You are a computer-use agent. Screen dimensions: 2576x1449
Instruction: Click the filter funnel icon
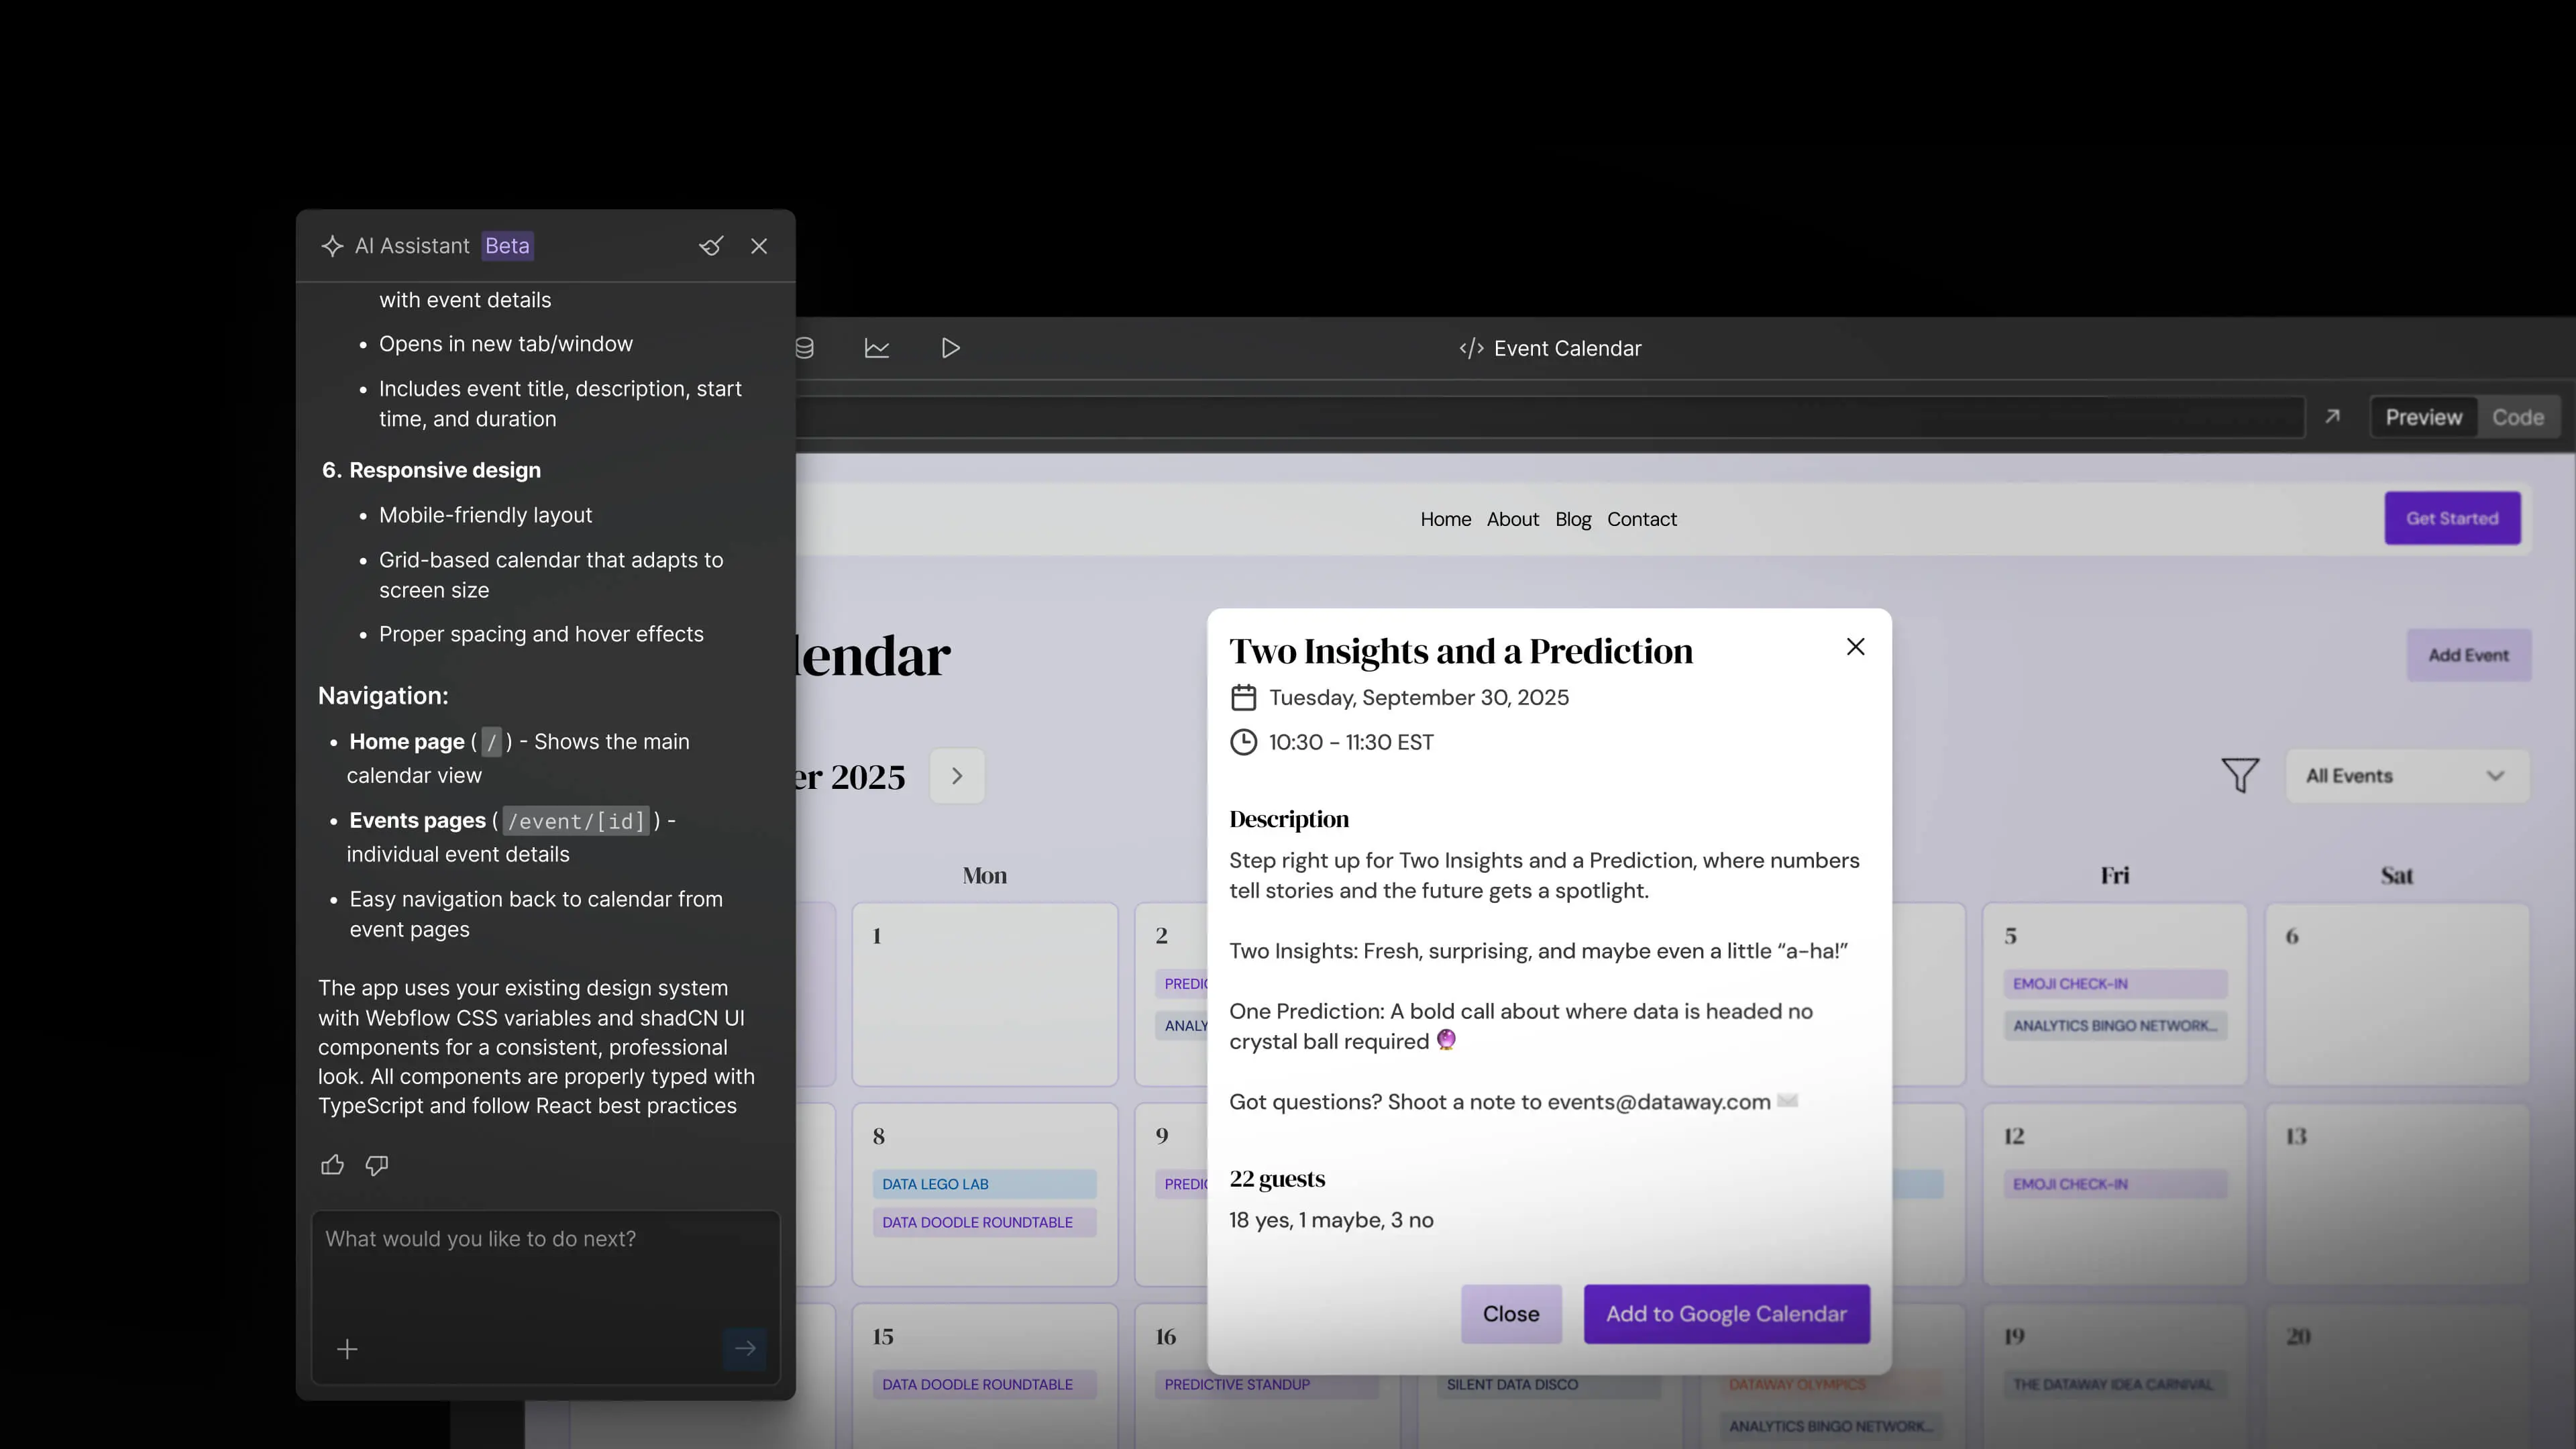pos(2240,775)
